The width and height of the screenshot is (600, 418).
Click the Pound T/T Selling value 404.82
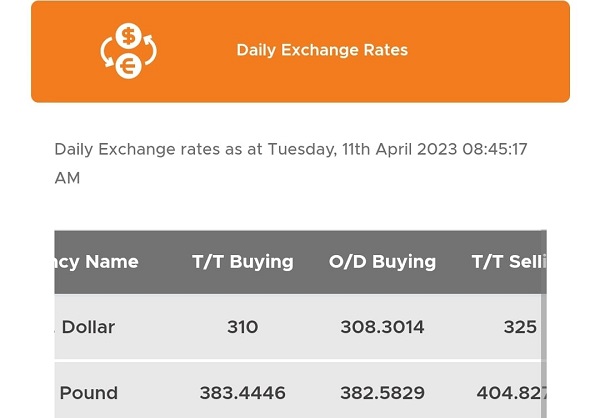[512, 393]
